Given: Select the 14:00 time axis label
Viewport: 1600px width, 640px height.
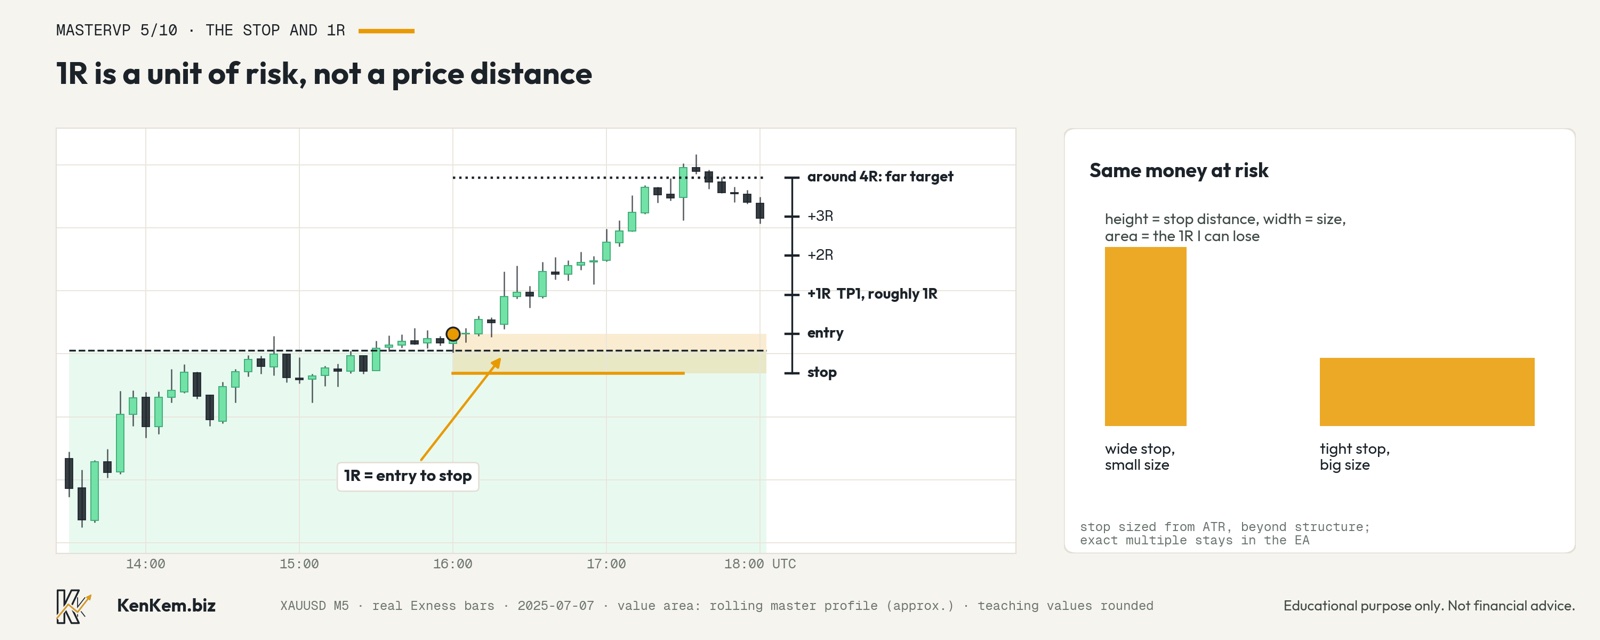Looking at the screenshot, I should 146,564.
